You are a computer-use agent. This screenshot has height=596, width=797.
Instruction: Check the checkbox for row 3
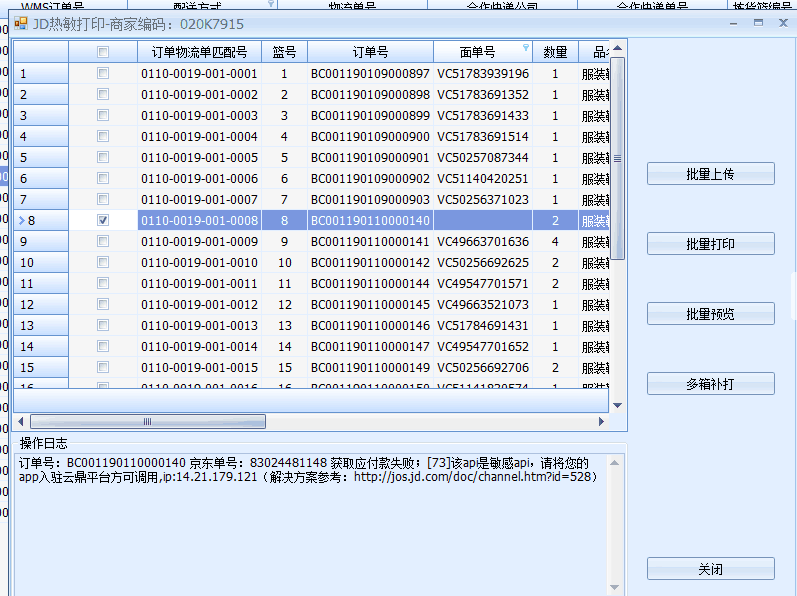103,115
